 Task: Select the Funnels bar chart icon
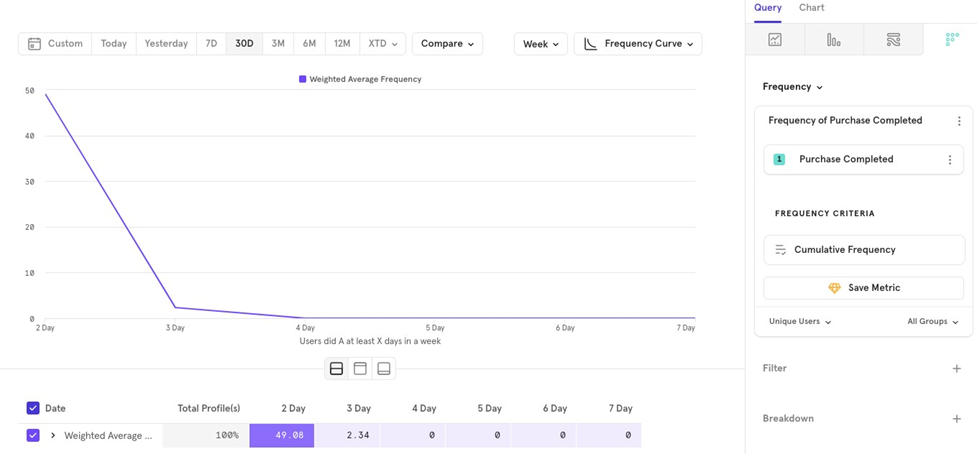click(834, 40)
